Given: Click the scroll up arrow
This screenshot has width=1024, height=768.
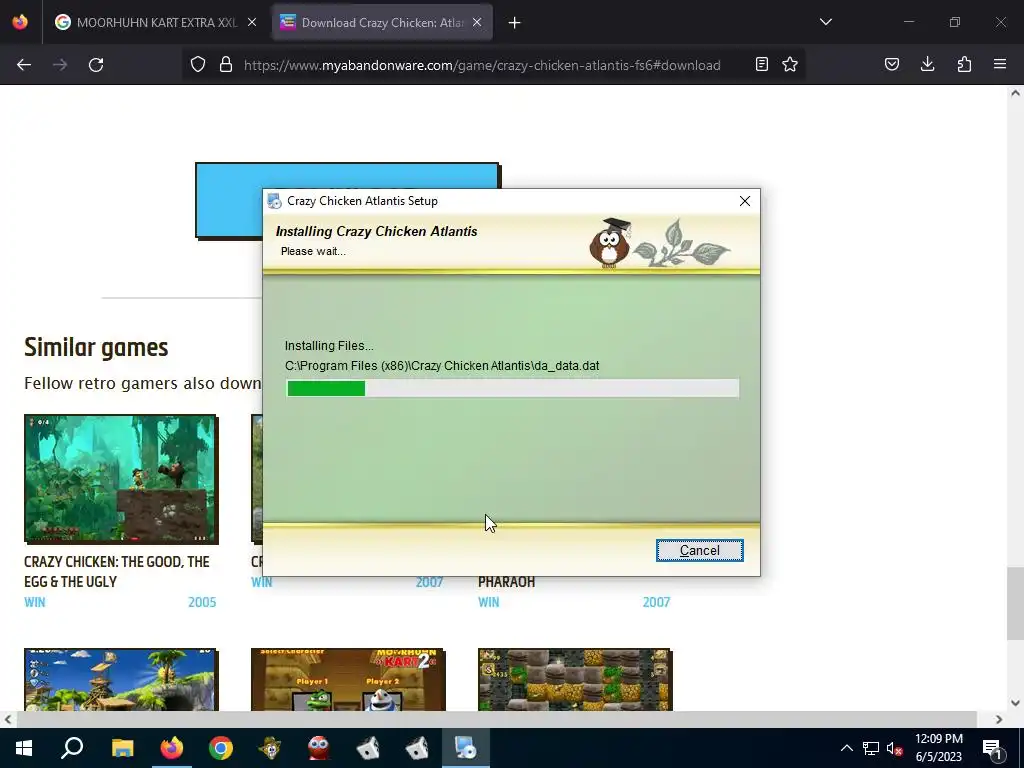Looking at the screenshot, I should click(1015, 93).
